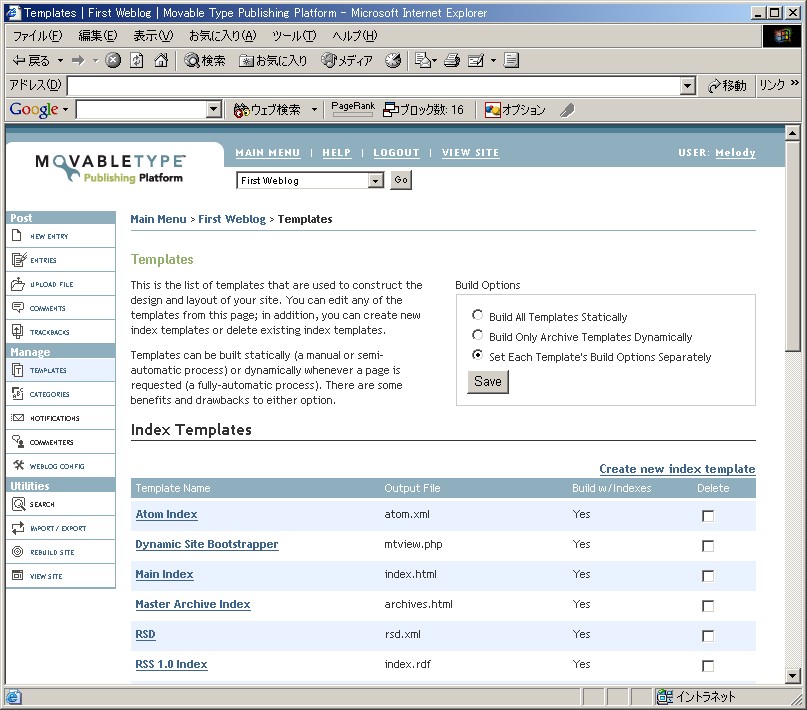This screenshot has width=807, height=710.
Task: Click Go button beside weblog selector
Action: [401, 180]
